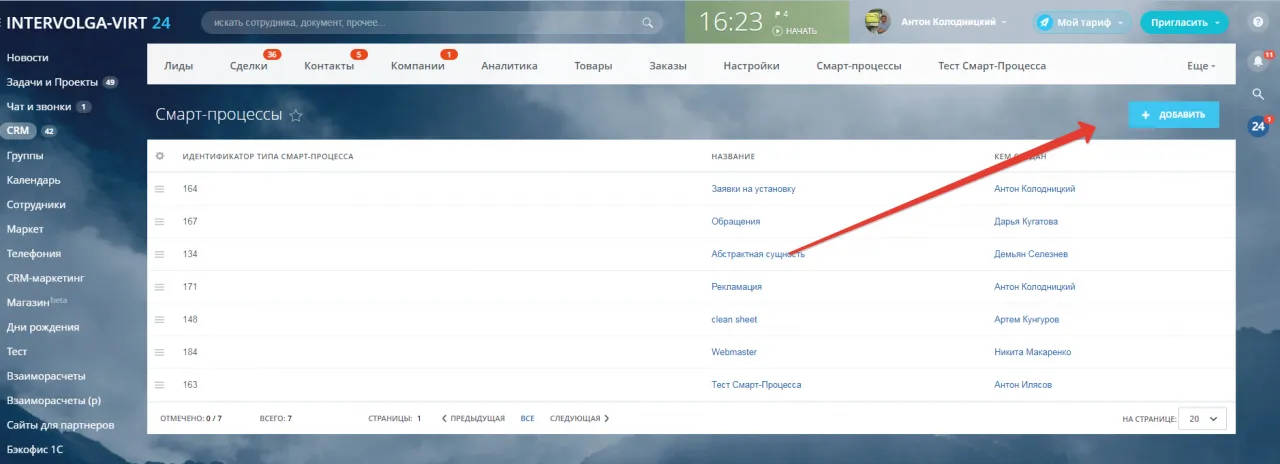Click Следующая pagination link
The height and width of the screenshot is (464, 1280).
[578, 419]
